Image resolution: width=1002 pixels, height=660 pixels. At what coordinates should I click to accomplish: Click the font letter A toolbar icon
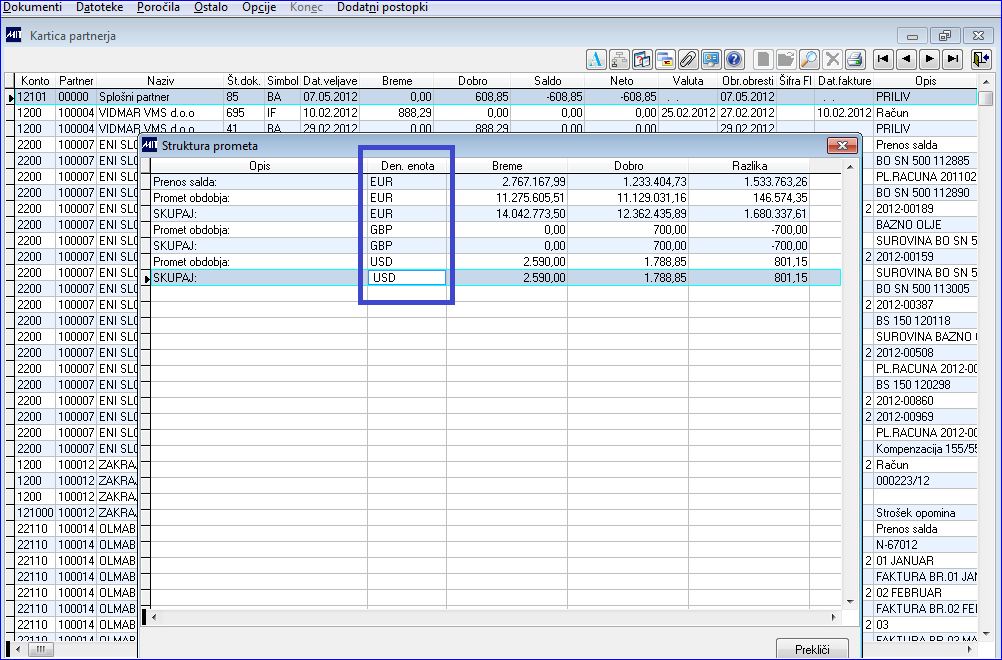(x=596, y=59)
